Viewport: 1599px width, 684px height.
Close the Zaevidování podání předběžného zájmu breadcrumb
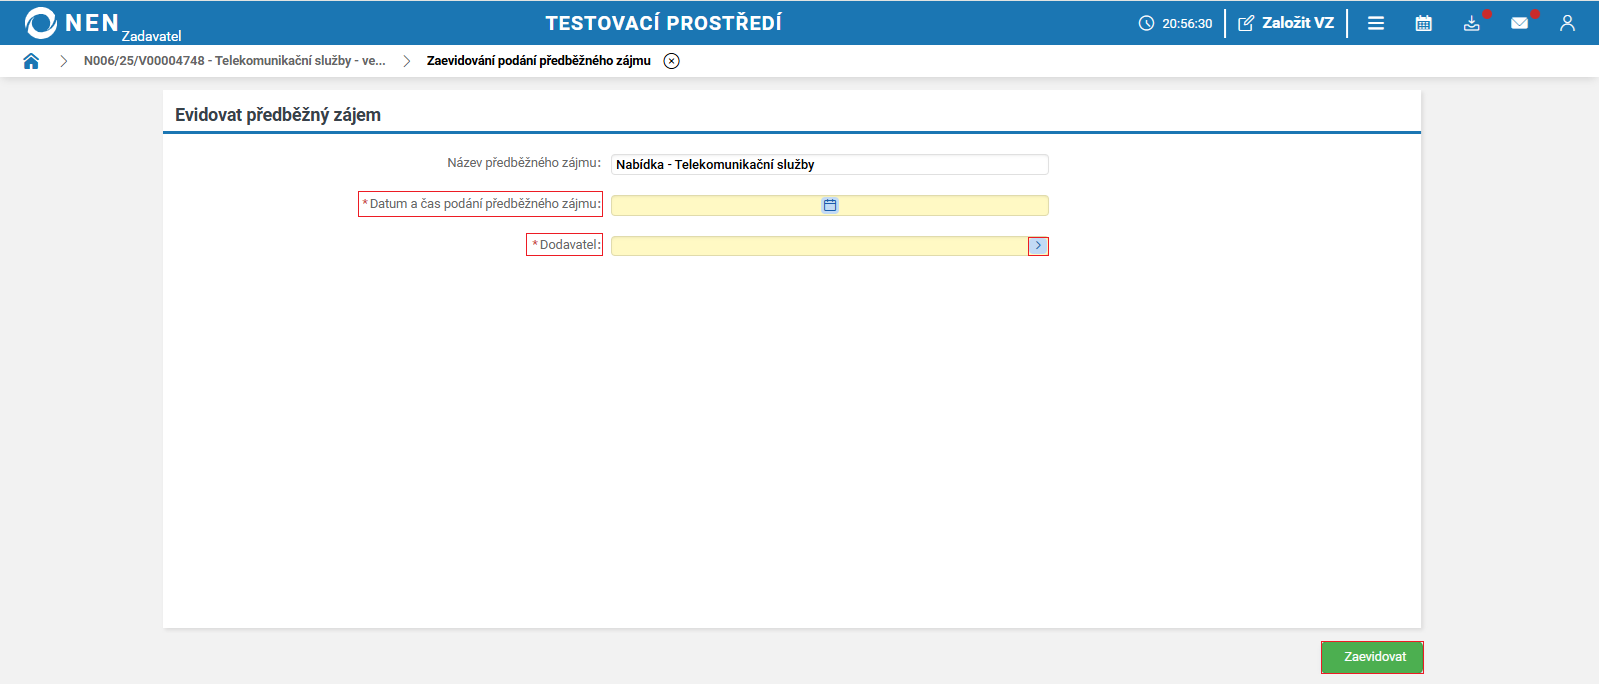(672, 61)
